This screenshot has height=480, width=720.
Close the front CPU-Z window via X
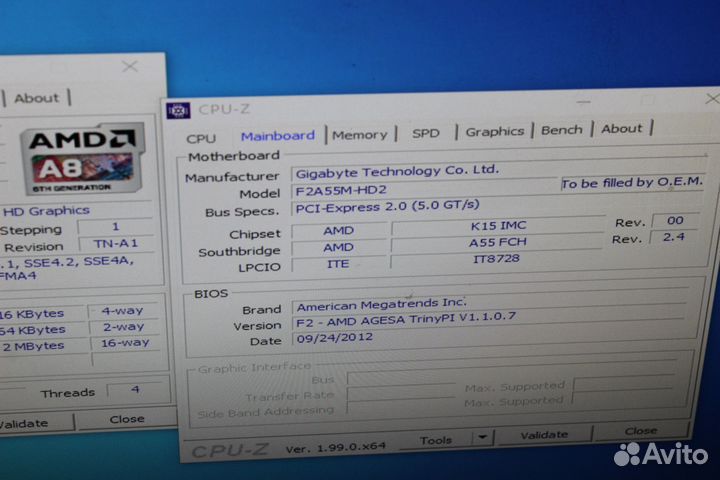point(713,99)
